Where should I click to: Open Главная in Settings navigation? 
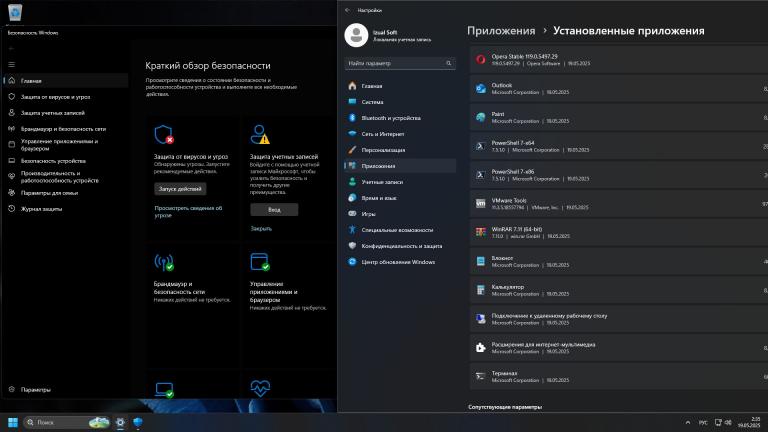point(400,86)
